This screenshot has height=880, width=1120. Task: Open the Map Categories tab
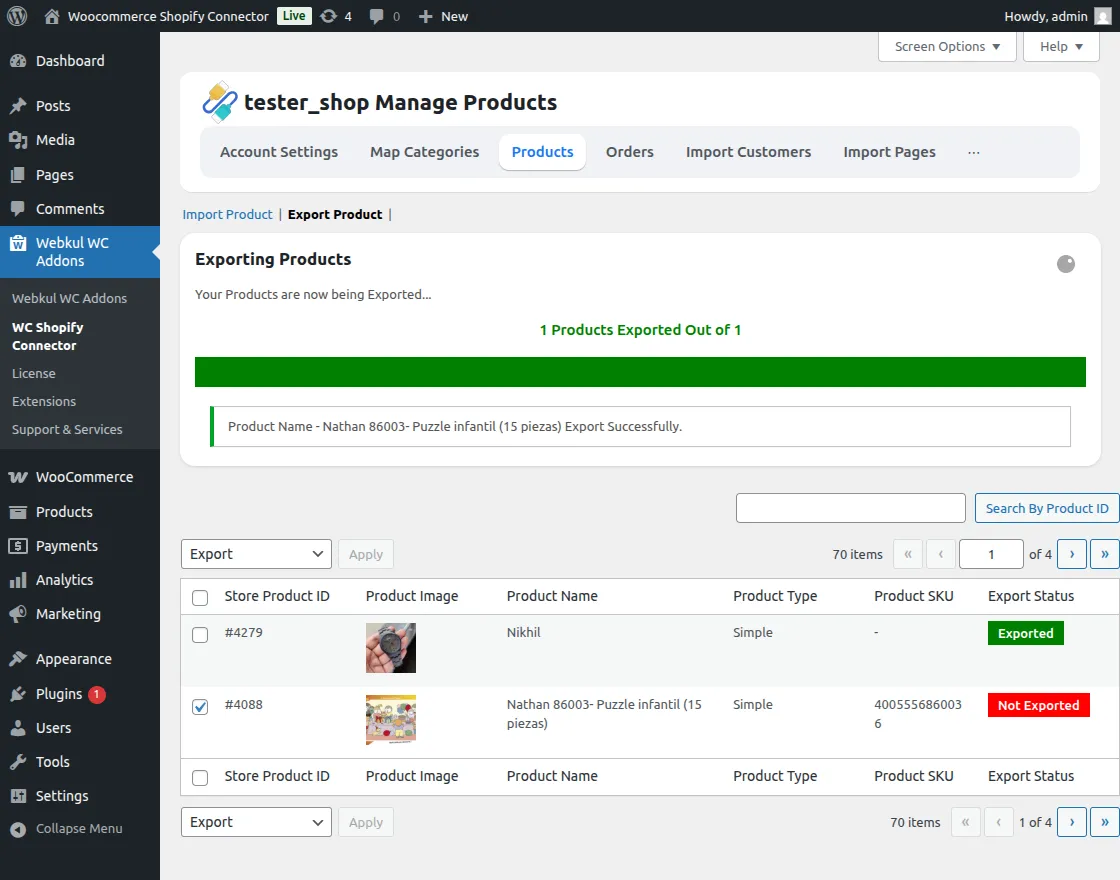click(424, 152)
